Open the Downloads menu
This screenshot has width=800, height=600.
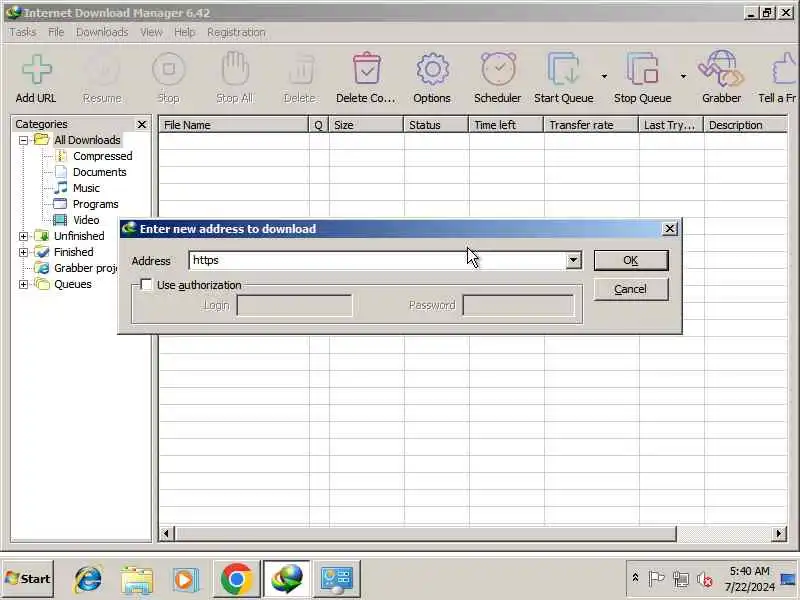pyautogui.click(x=102, y=32)
